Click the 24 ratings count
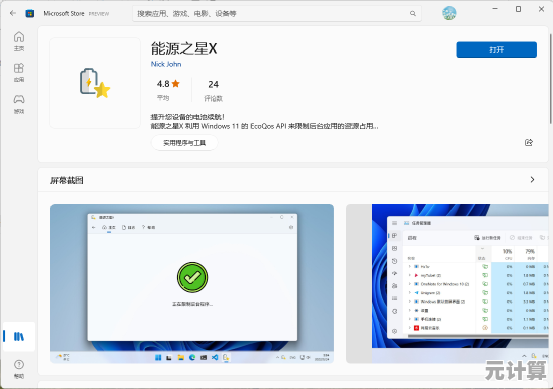This screenshot has height=389, width=553. click(213, 84)
